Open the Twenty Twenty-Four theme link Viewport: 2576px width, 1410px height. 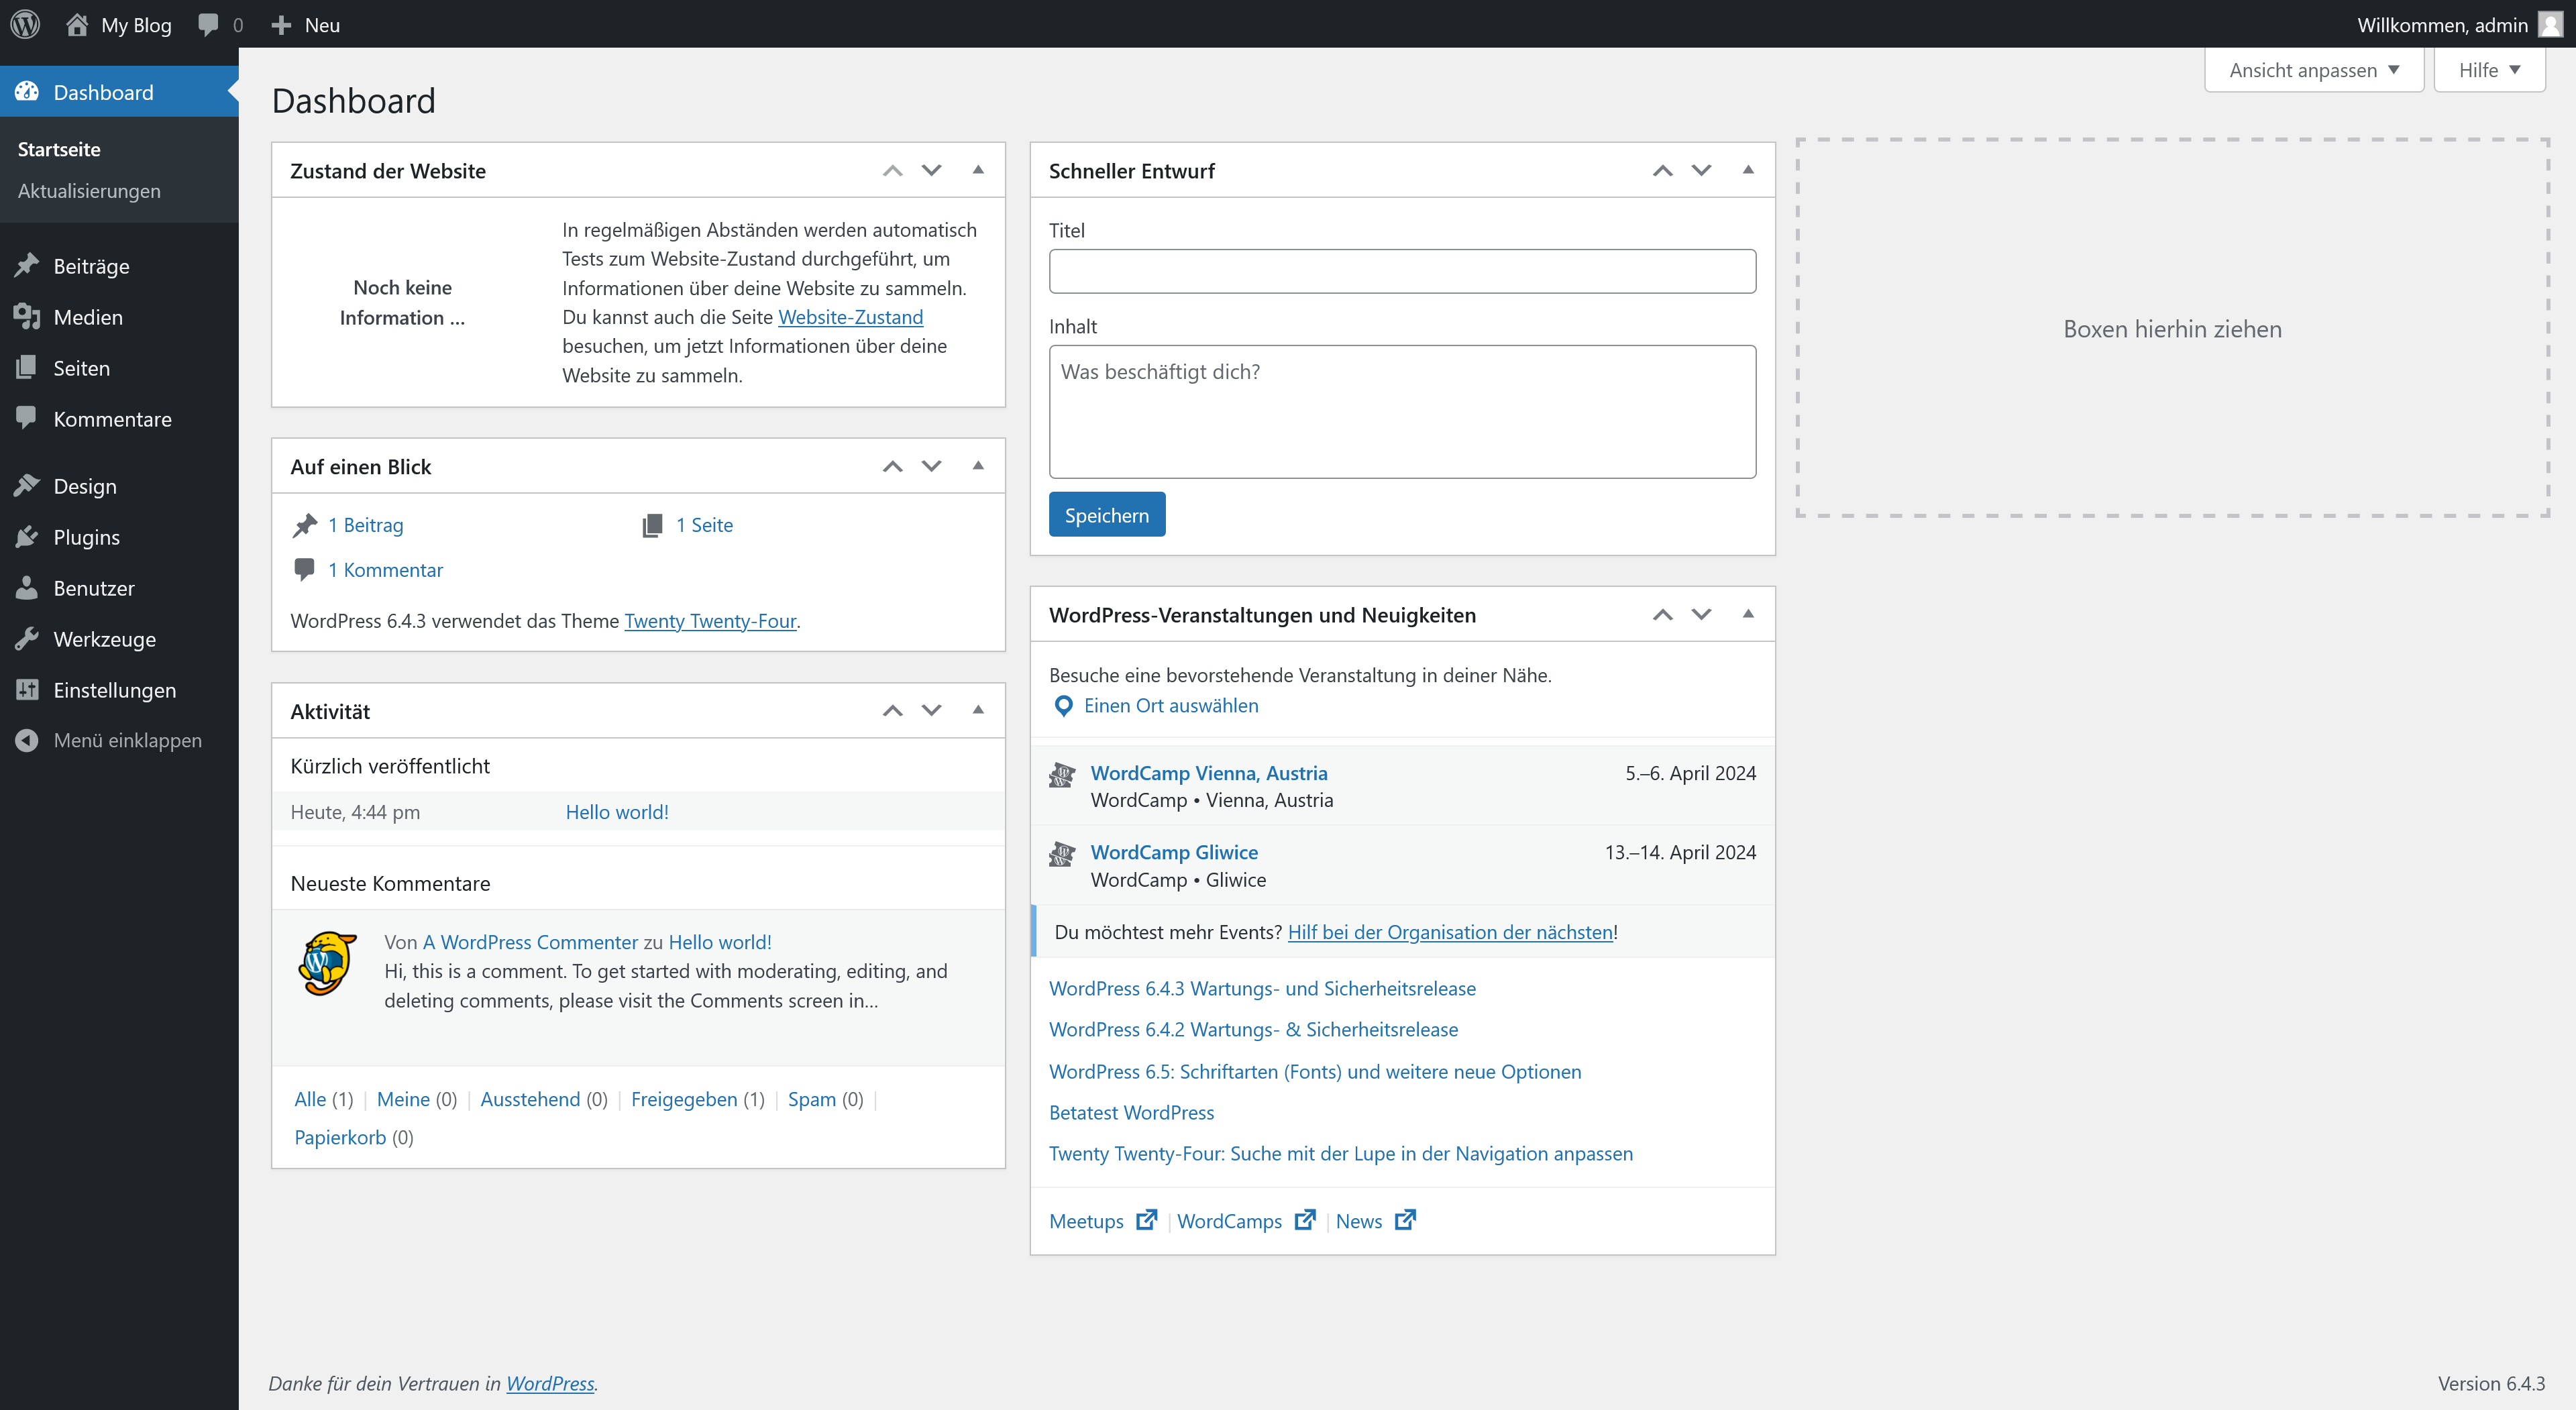[x=710, y=620]
